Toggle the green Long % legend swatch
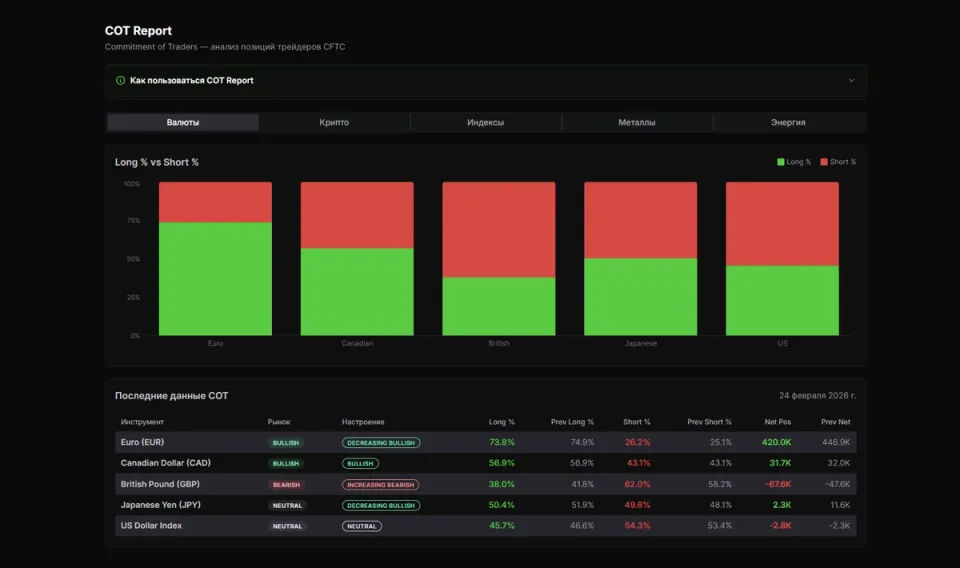 click(781, 162)
